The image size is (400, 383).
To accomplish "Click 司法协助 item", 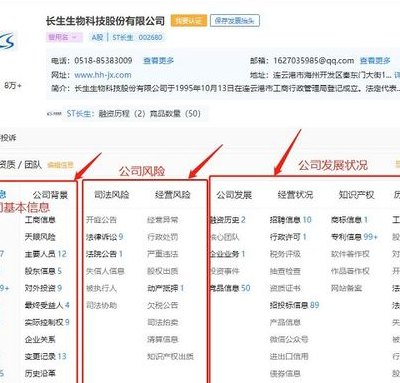I will [101, 305].
